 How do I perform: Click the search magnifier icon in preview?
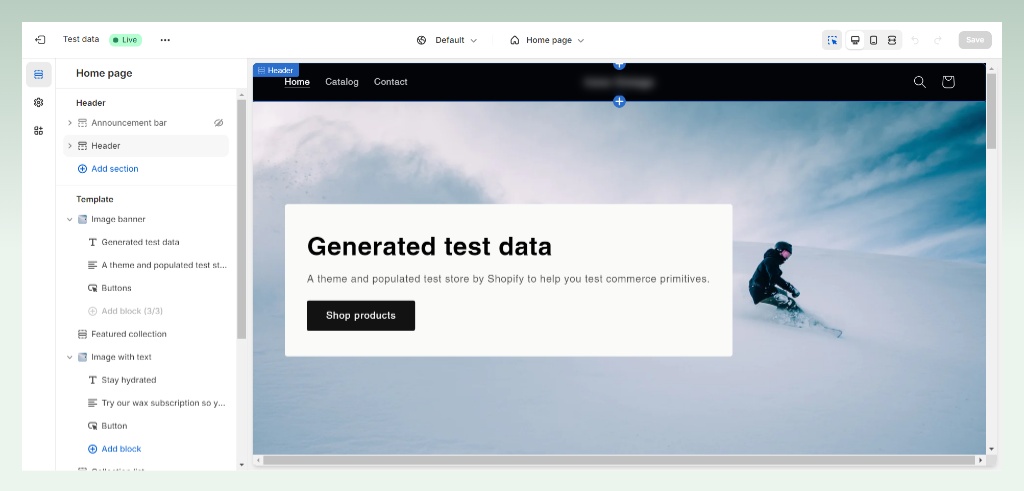(x=920, y=82)
